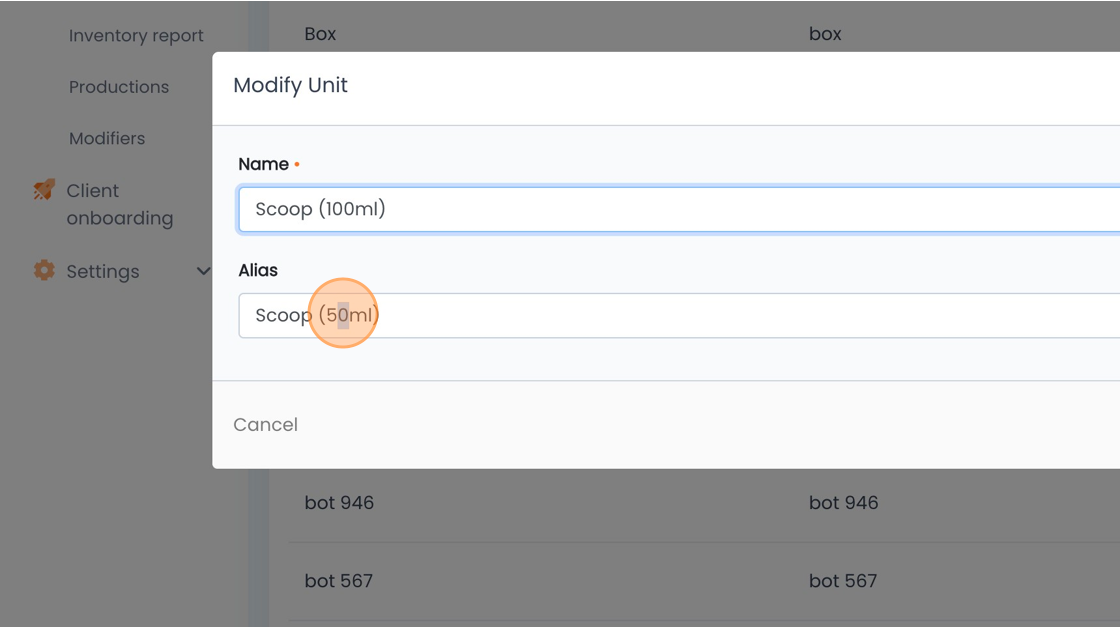Open Client onboarding section

pos(120,204)
